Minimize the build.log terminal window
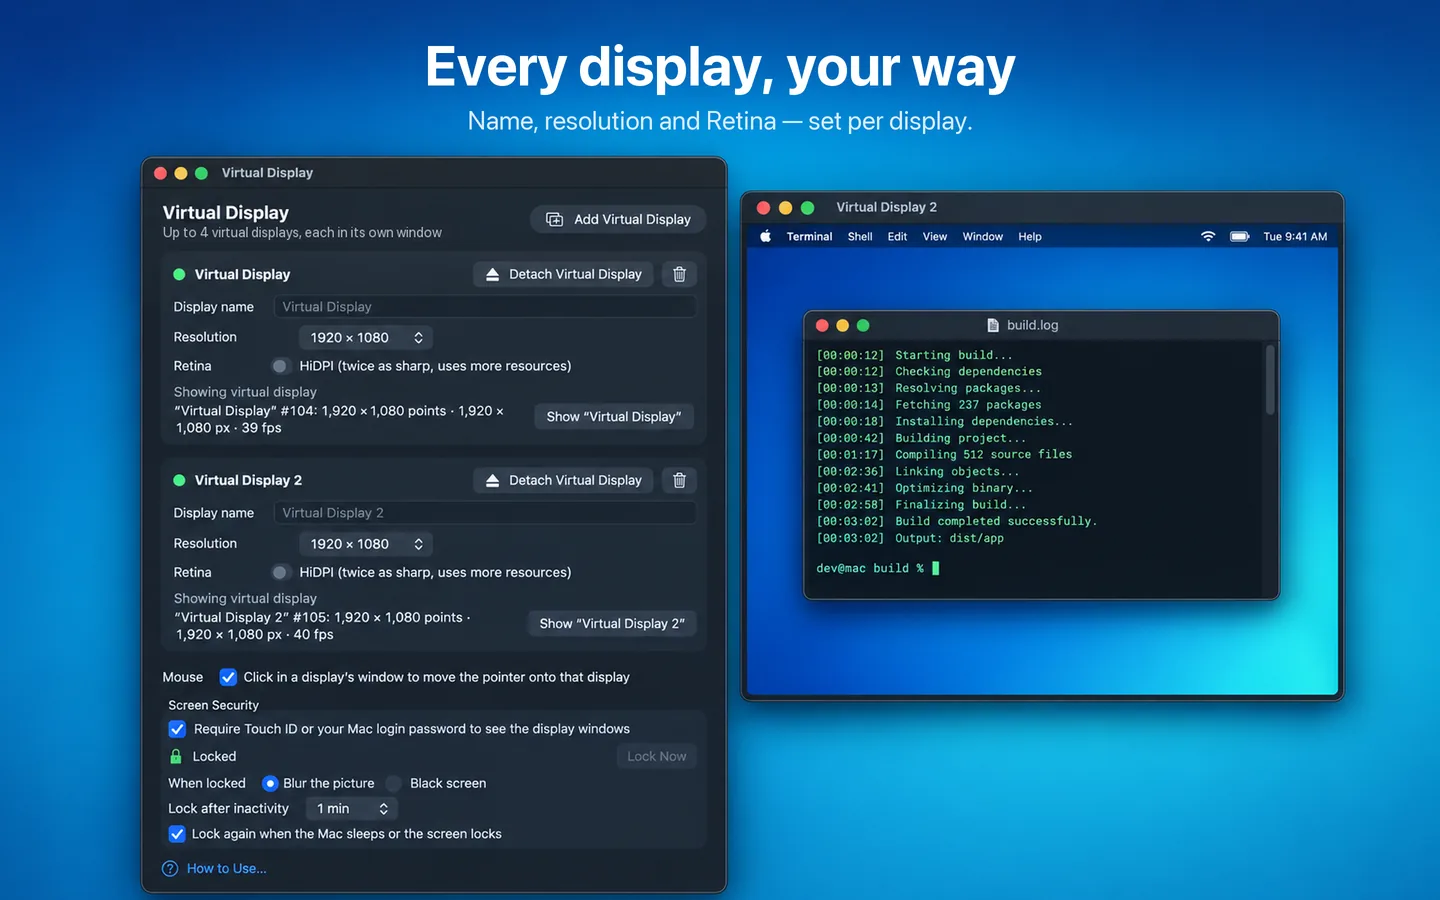This screenshot has height=900, width=1440. 842,325
